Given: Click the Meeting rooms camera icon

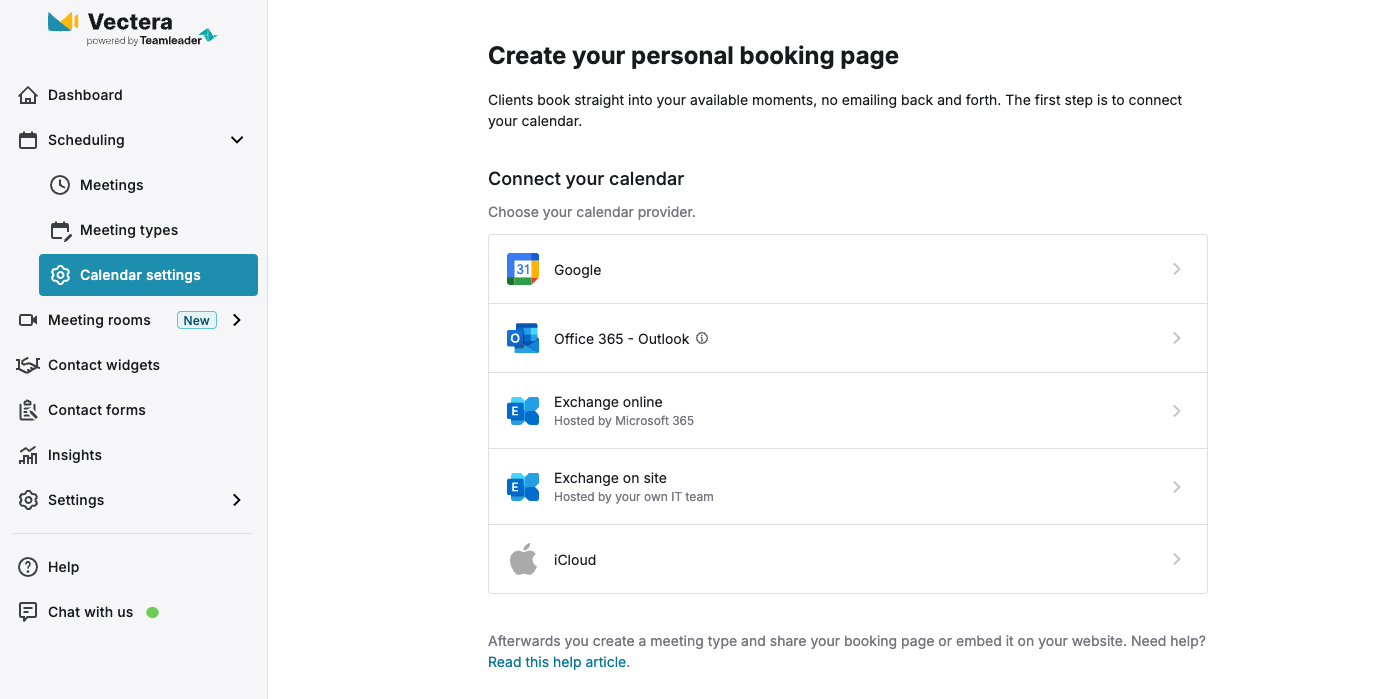Looking at the screenshot, I should click(28, 320).
